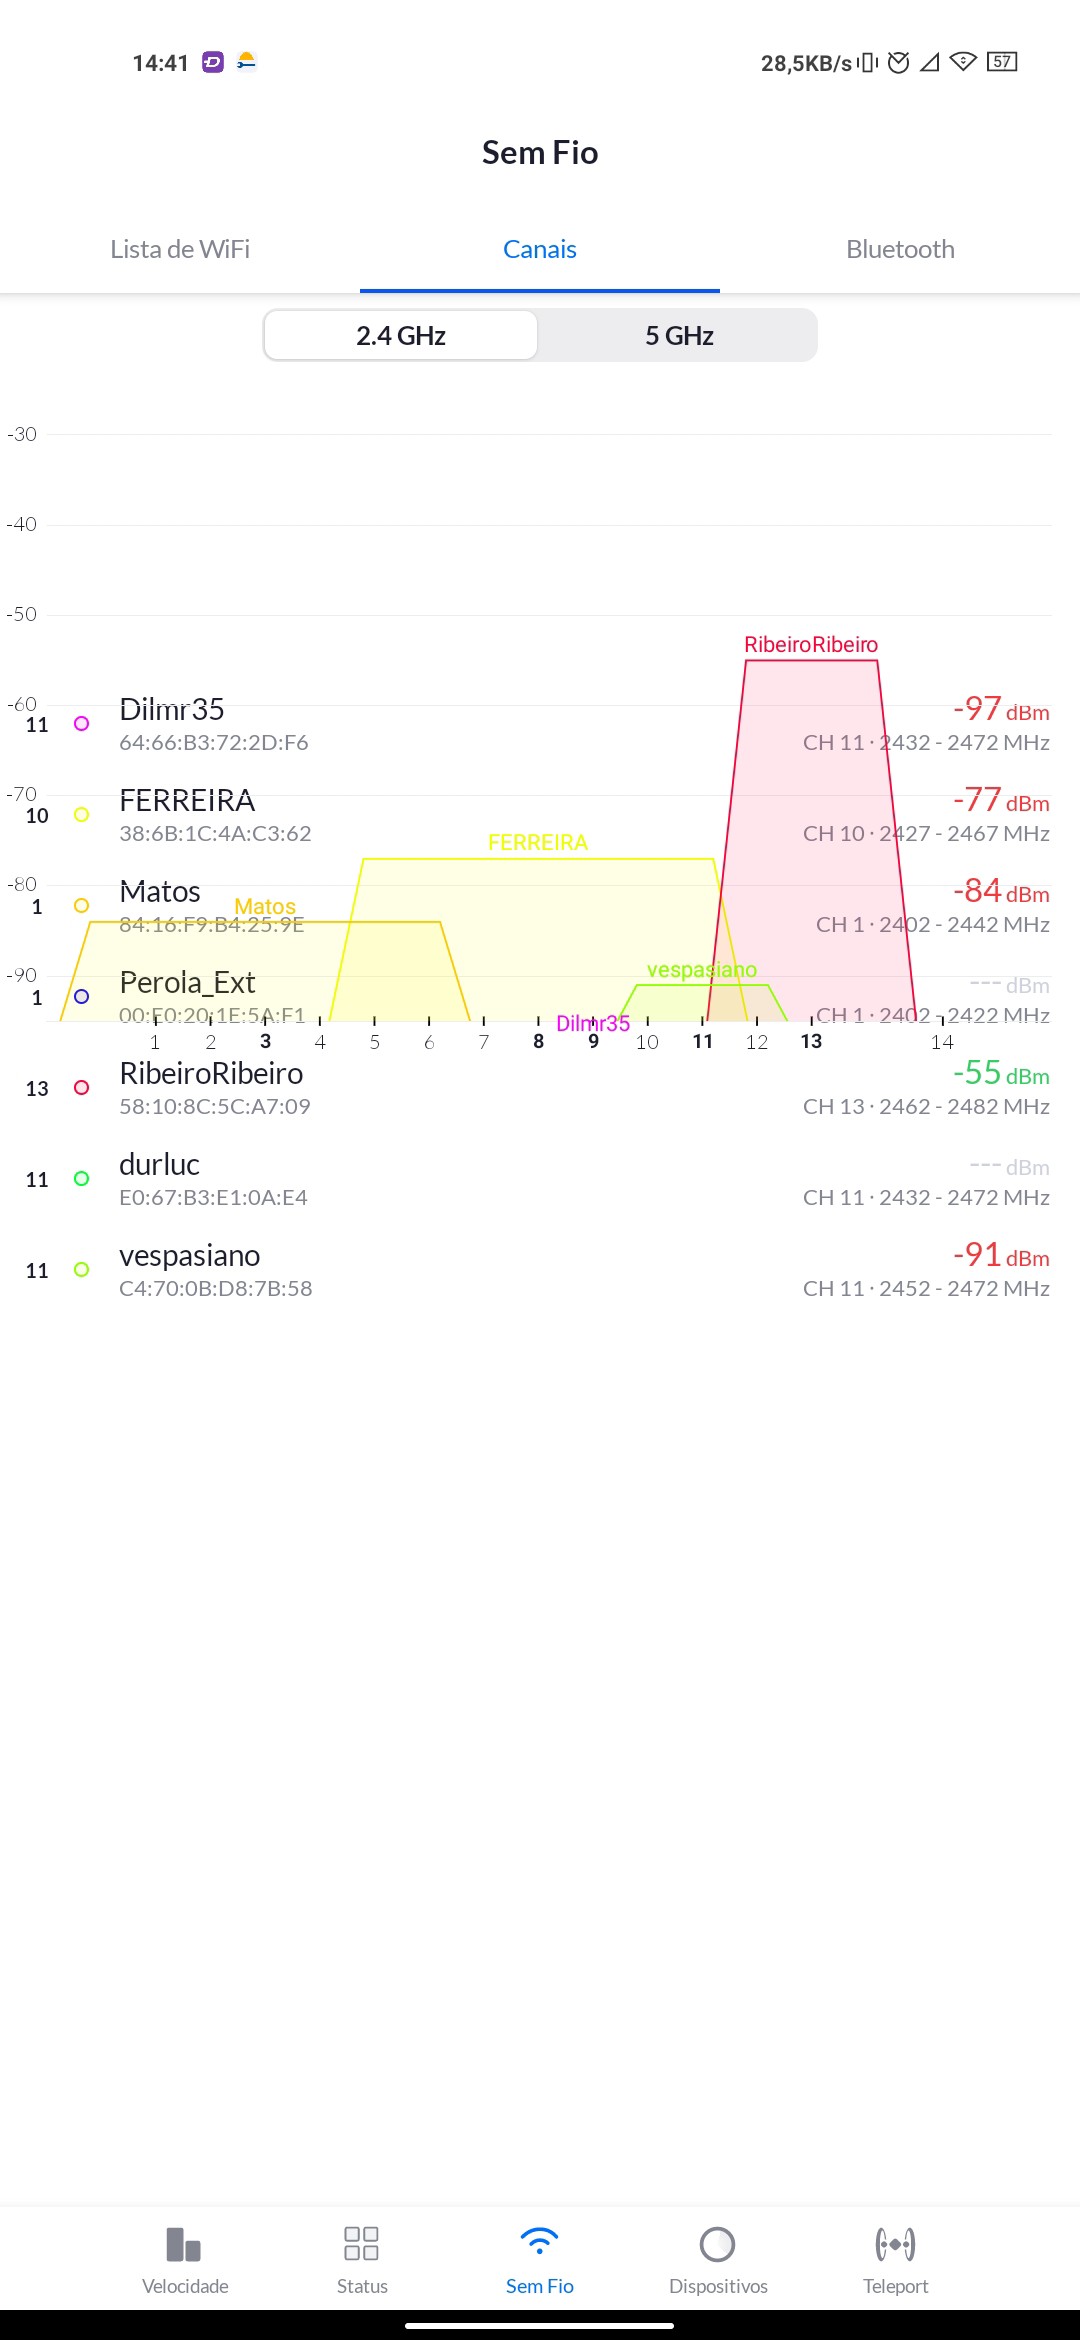Viewport: 1080px width, 2340px height.
Task: Tap the durluc network row
Action: [x=540, y=1179]
